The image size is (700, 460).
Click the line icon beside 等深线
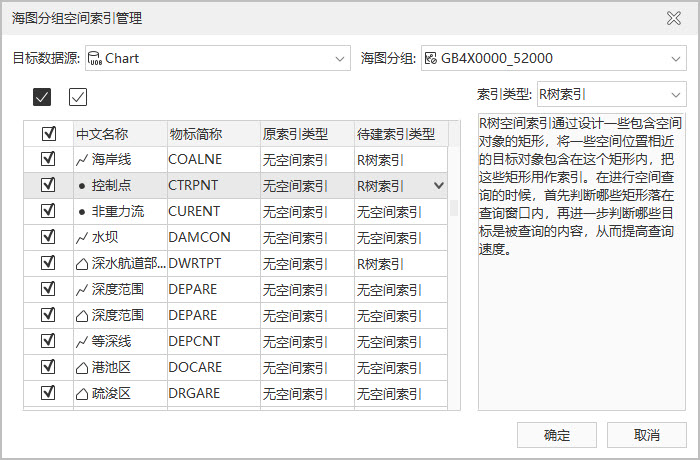(82, 341)
